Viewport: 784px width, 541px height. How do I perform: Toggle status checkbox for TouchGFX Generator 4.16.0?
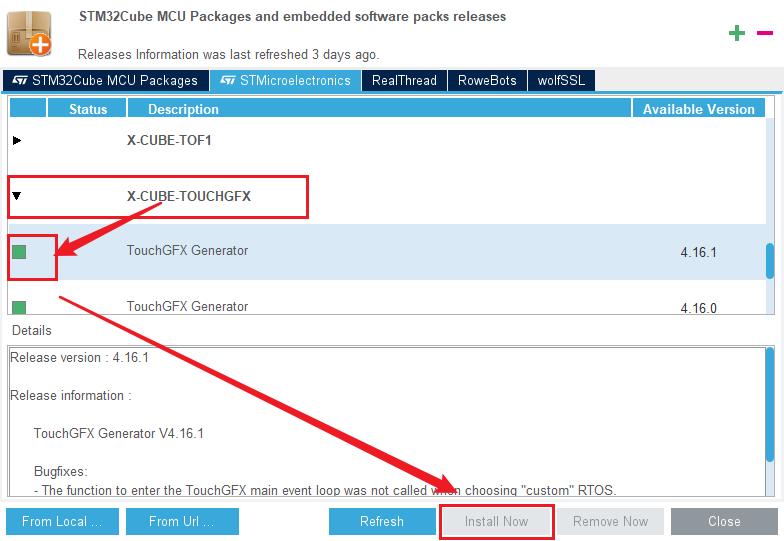19,306
